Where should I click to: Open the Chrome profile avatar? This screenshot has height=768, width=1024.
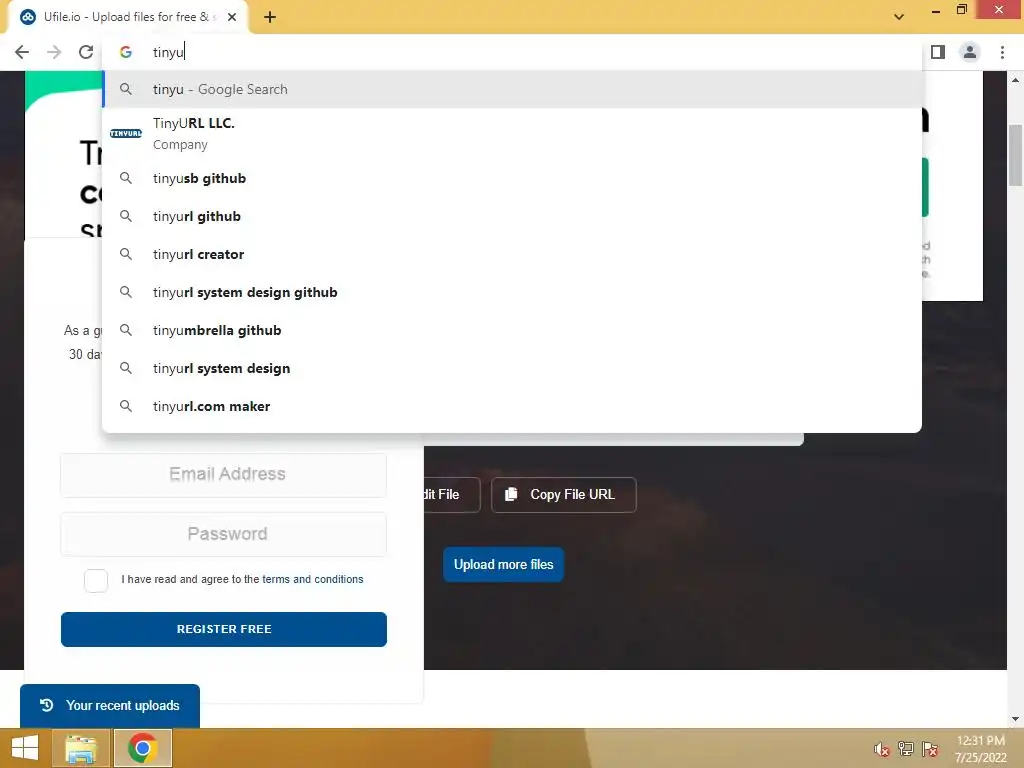coord(970,52)
